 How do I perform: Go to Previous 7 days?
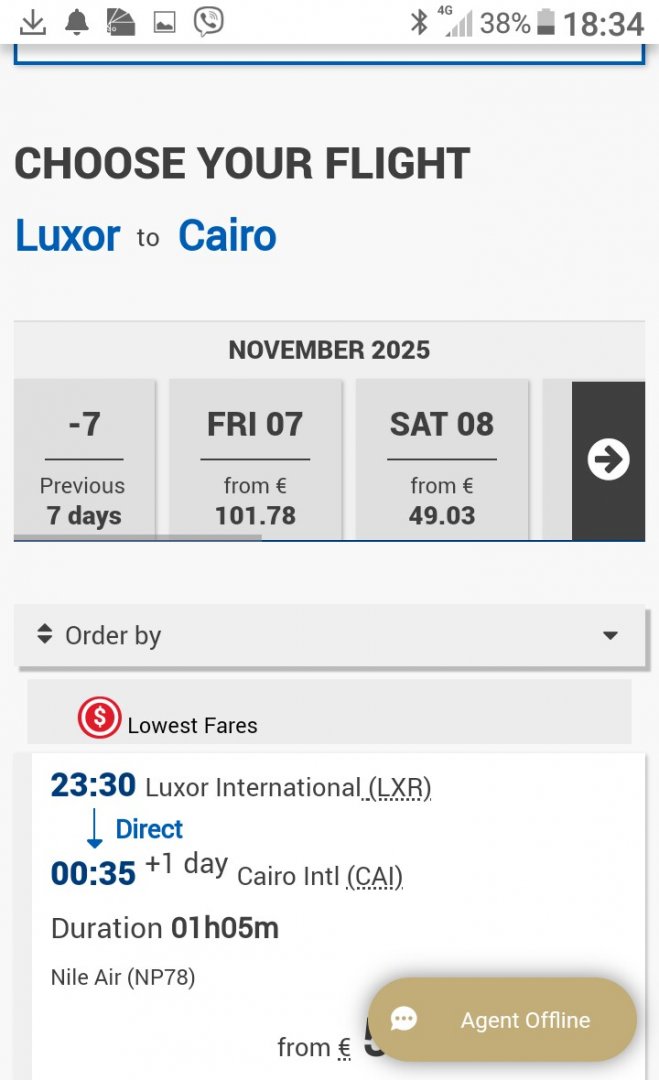click(x=83, y=459)
